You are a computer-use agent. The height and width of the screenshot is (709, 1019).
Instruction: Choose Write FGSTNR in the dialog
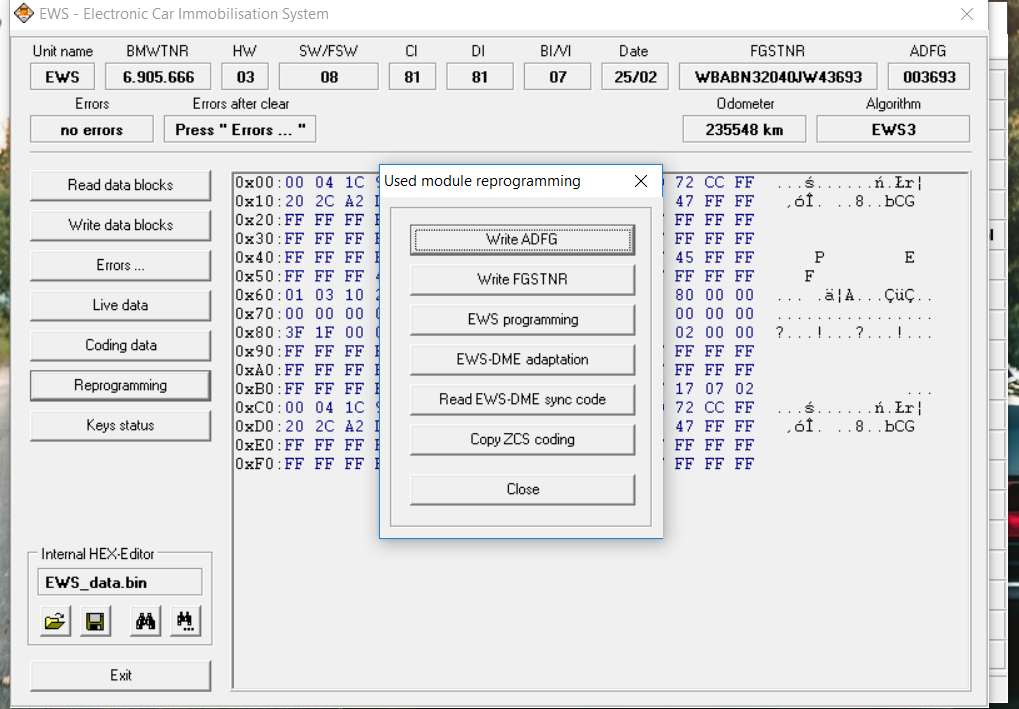[x=522, y=280]
